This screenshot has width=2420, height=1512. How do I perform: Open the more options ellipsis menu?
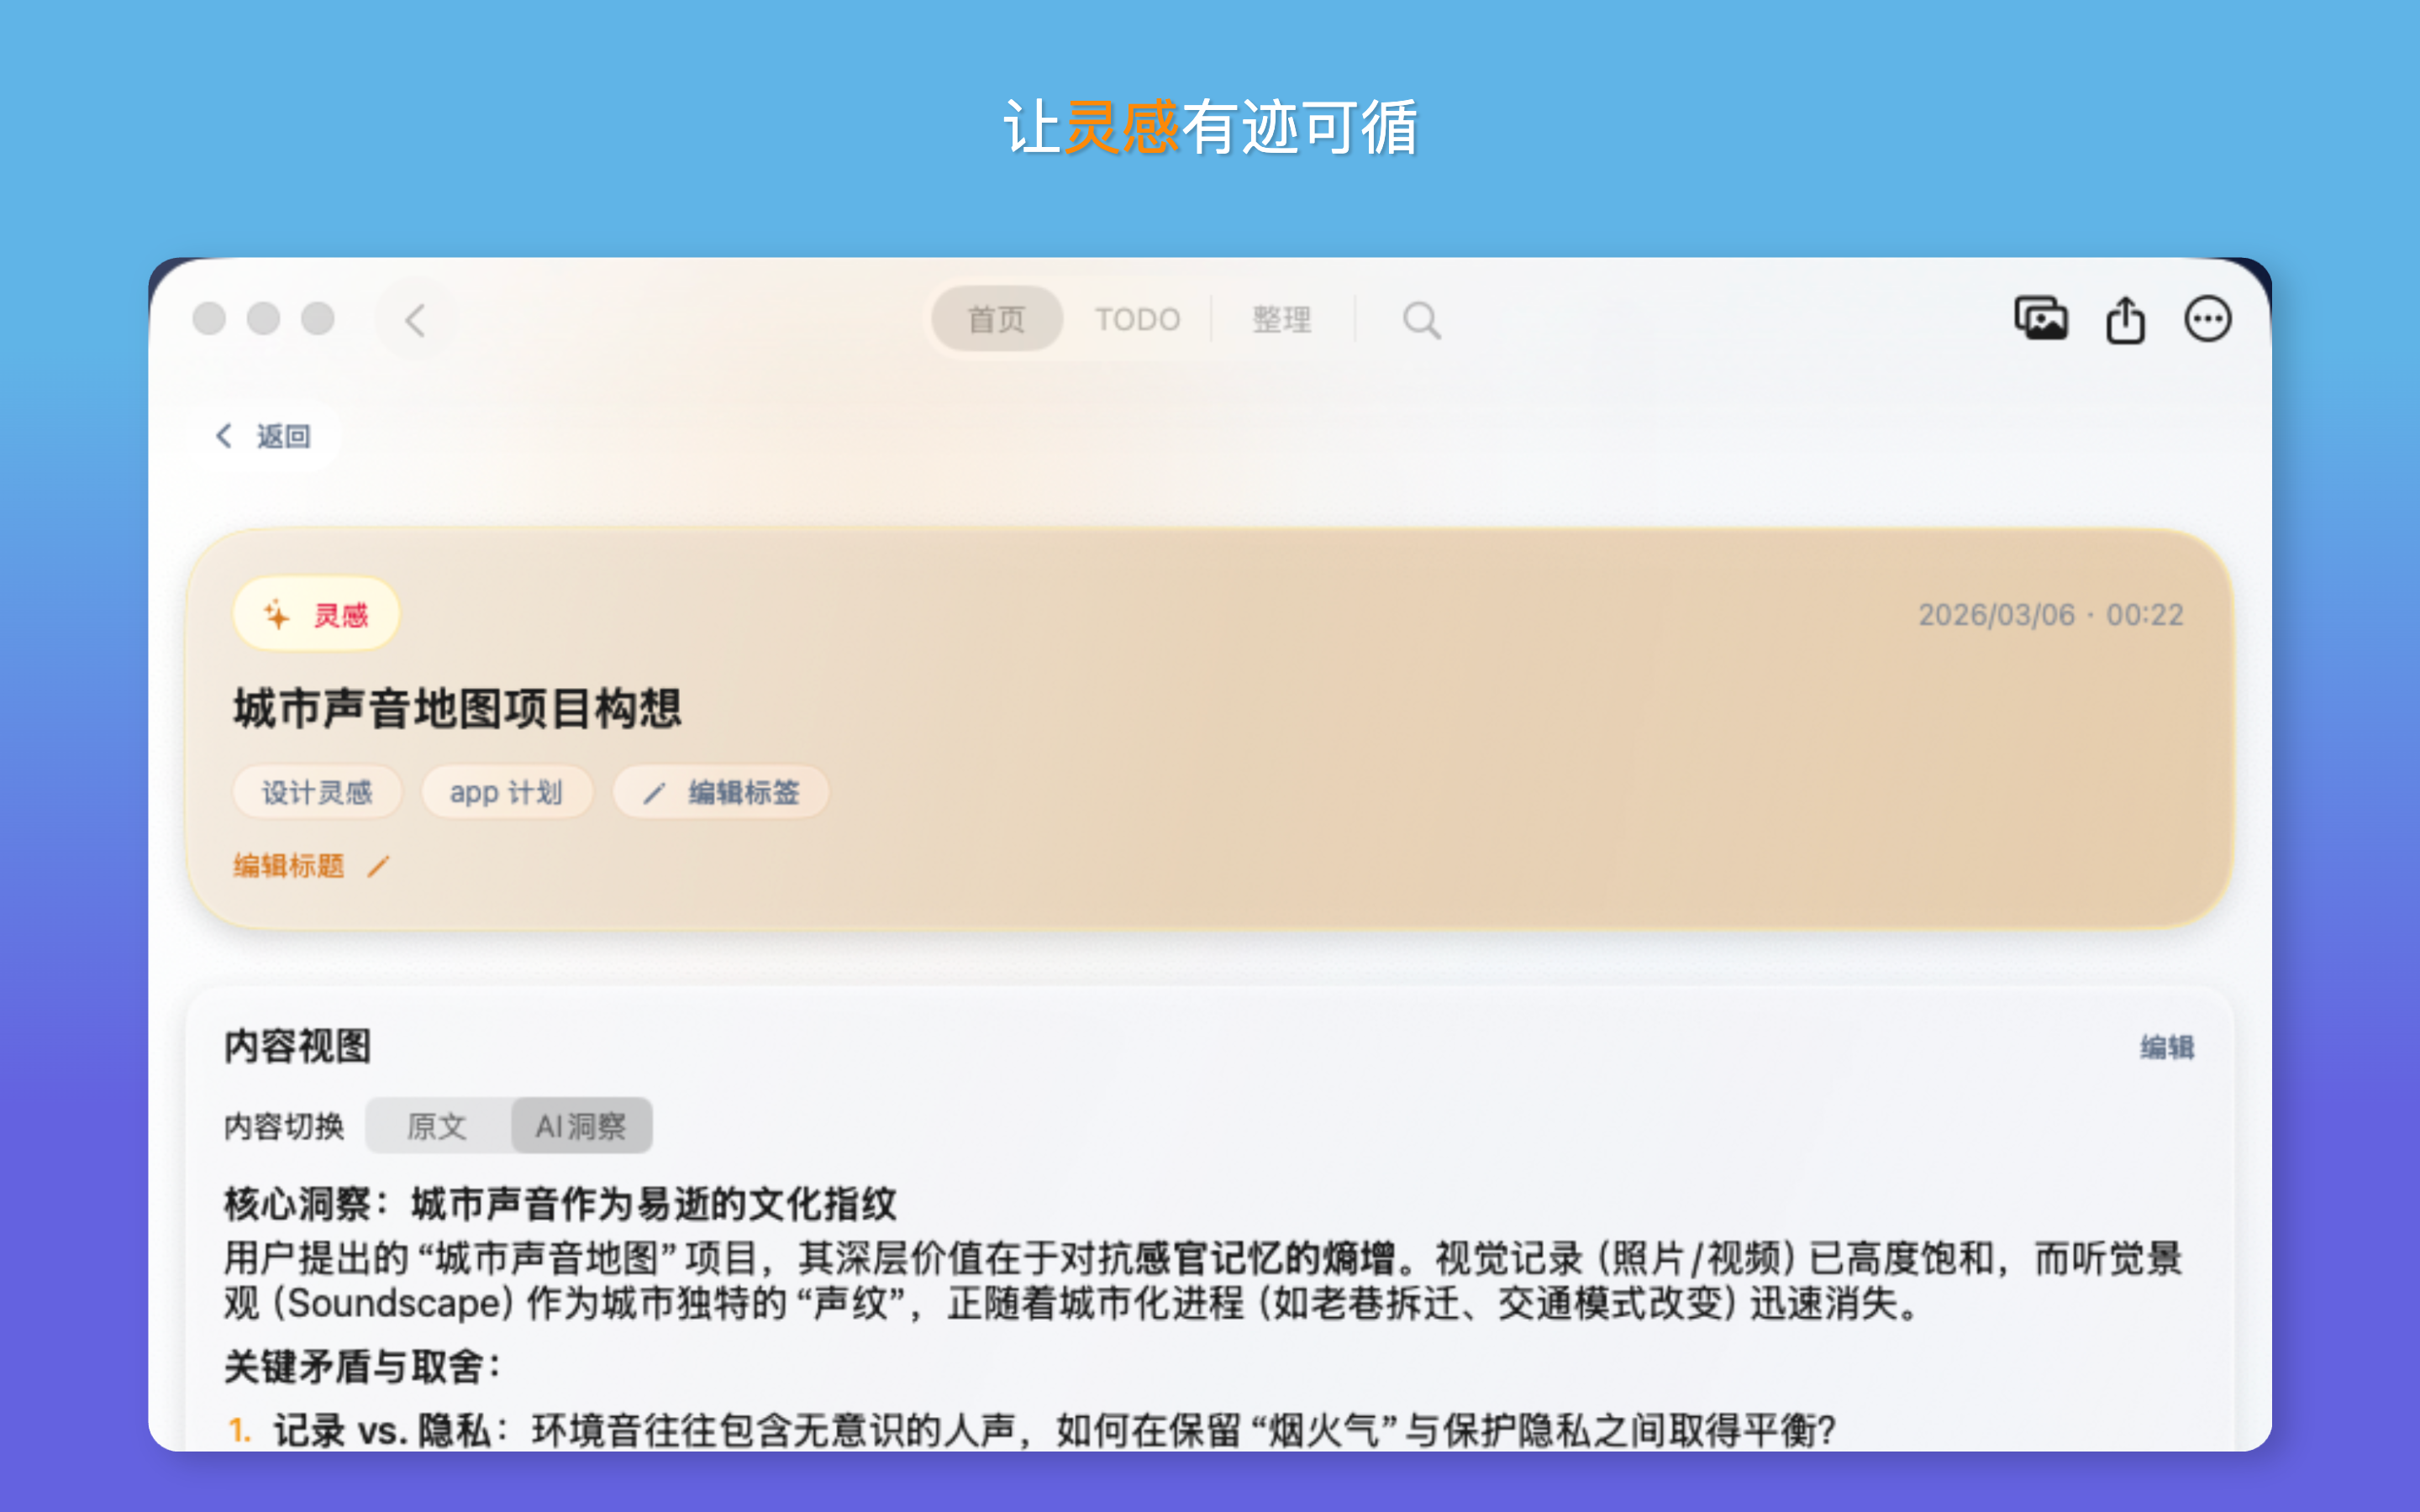coord(2207,320)
